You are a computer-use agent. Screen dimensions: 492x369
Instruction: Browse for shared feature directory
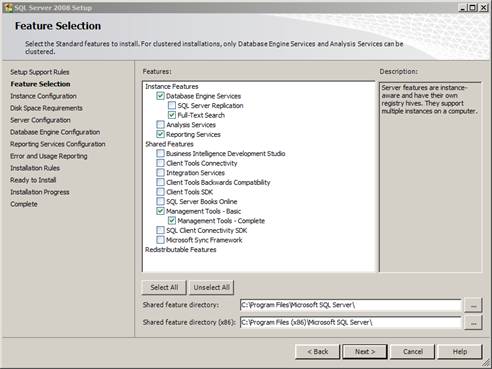click(473, 305)
